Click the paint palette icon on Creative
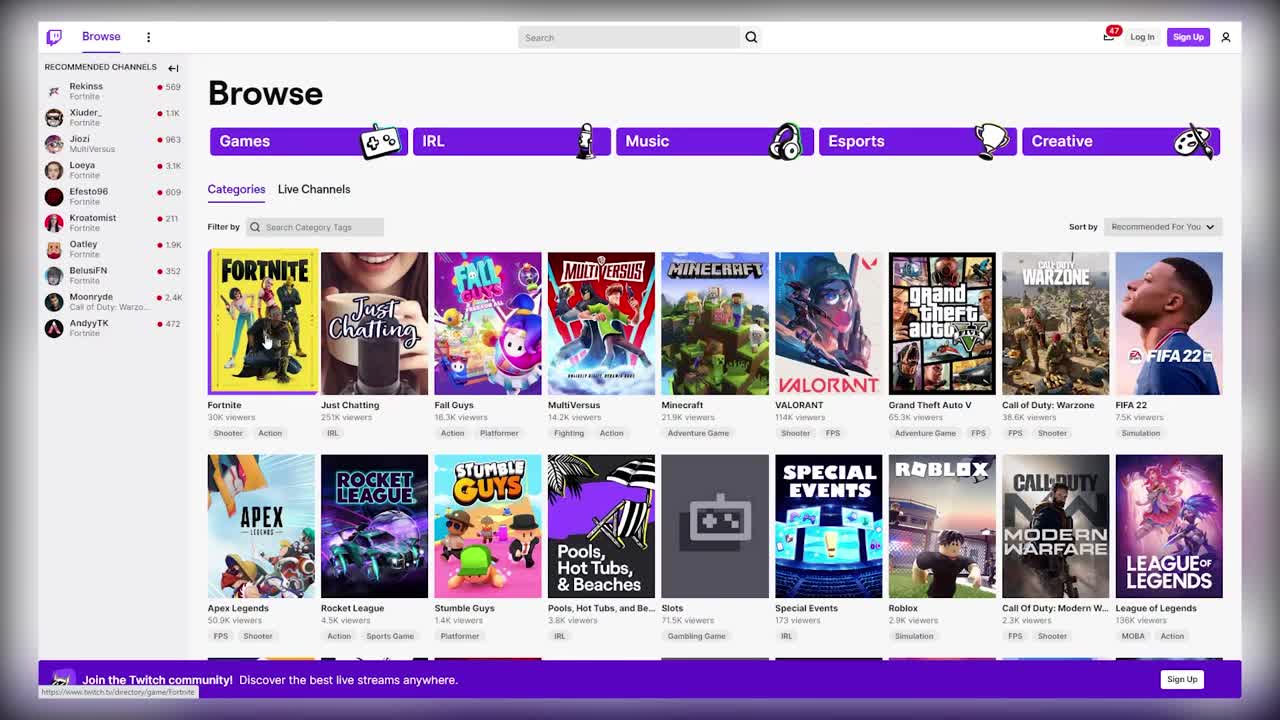 coord(1193,141)
